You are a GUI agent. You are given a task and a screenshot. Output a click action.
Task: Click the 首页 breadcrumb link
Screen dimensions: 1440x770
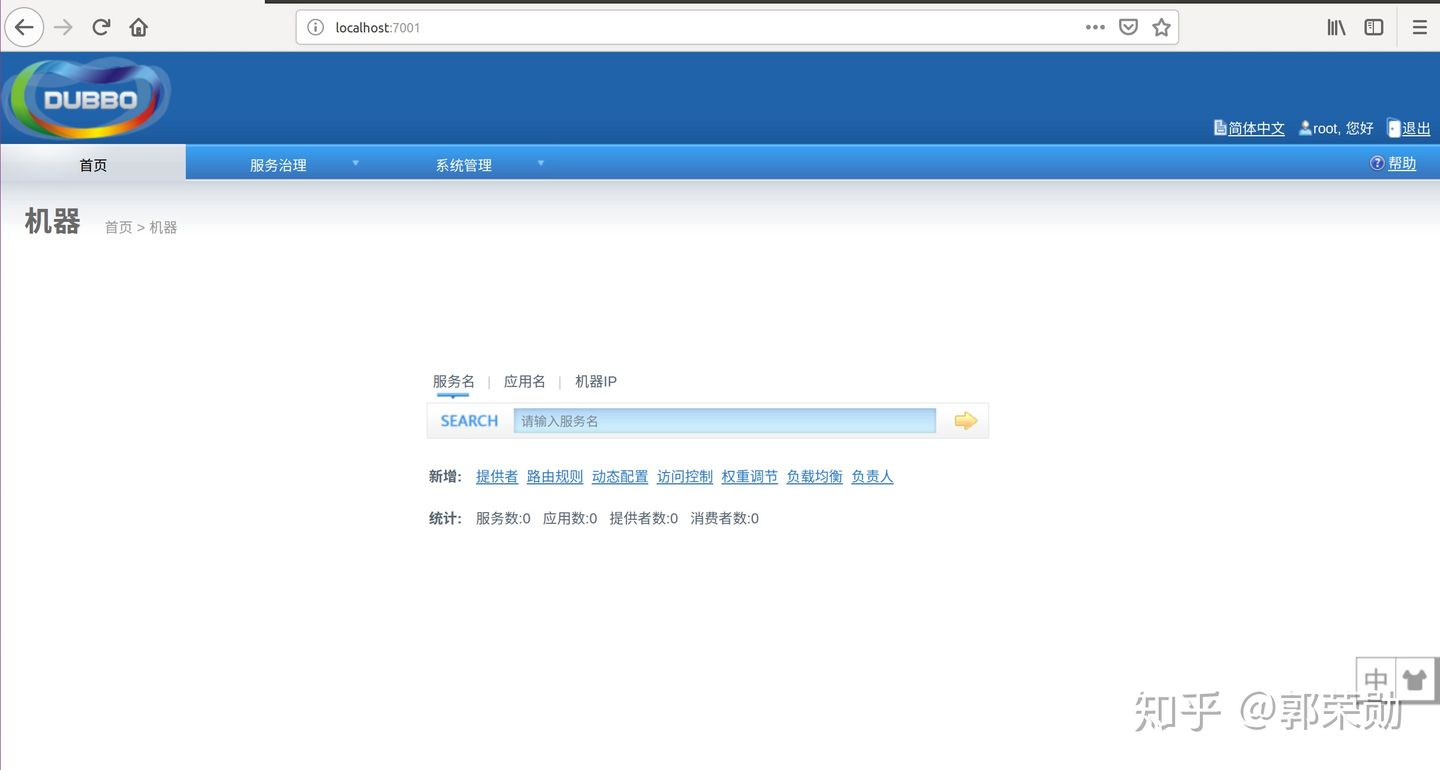(x=118, y=227)
